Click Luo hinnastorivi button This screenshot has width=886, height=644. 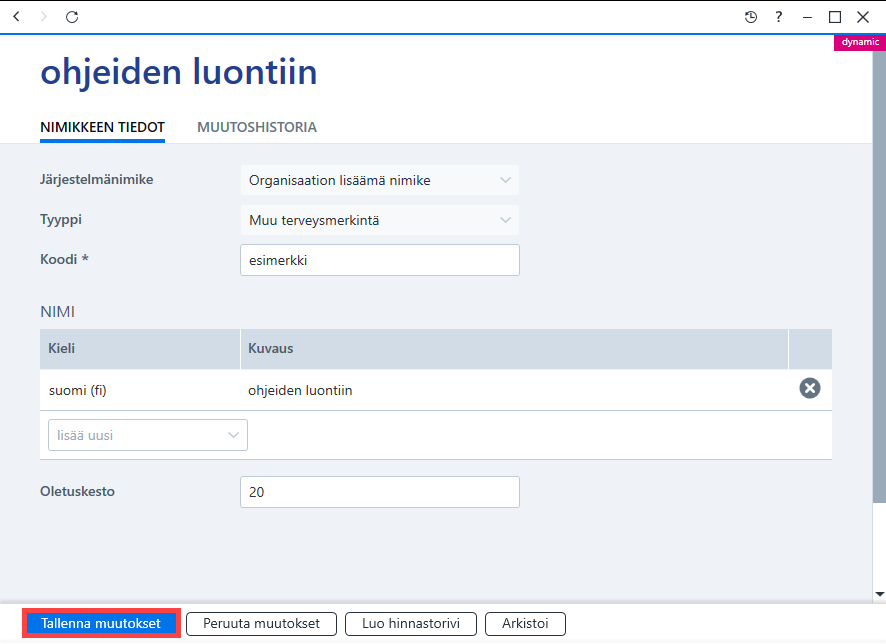click(411, 624)
